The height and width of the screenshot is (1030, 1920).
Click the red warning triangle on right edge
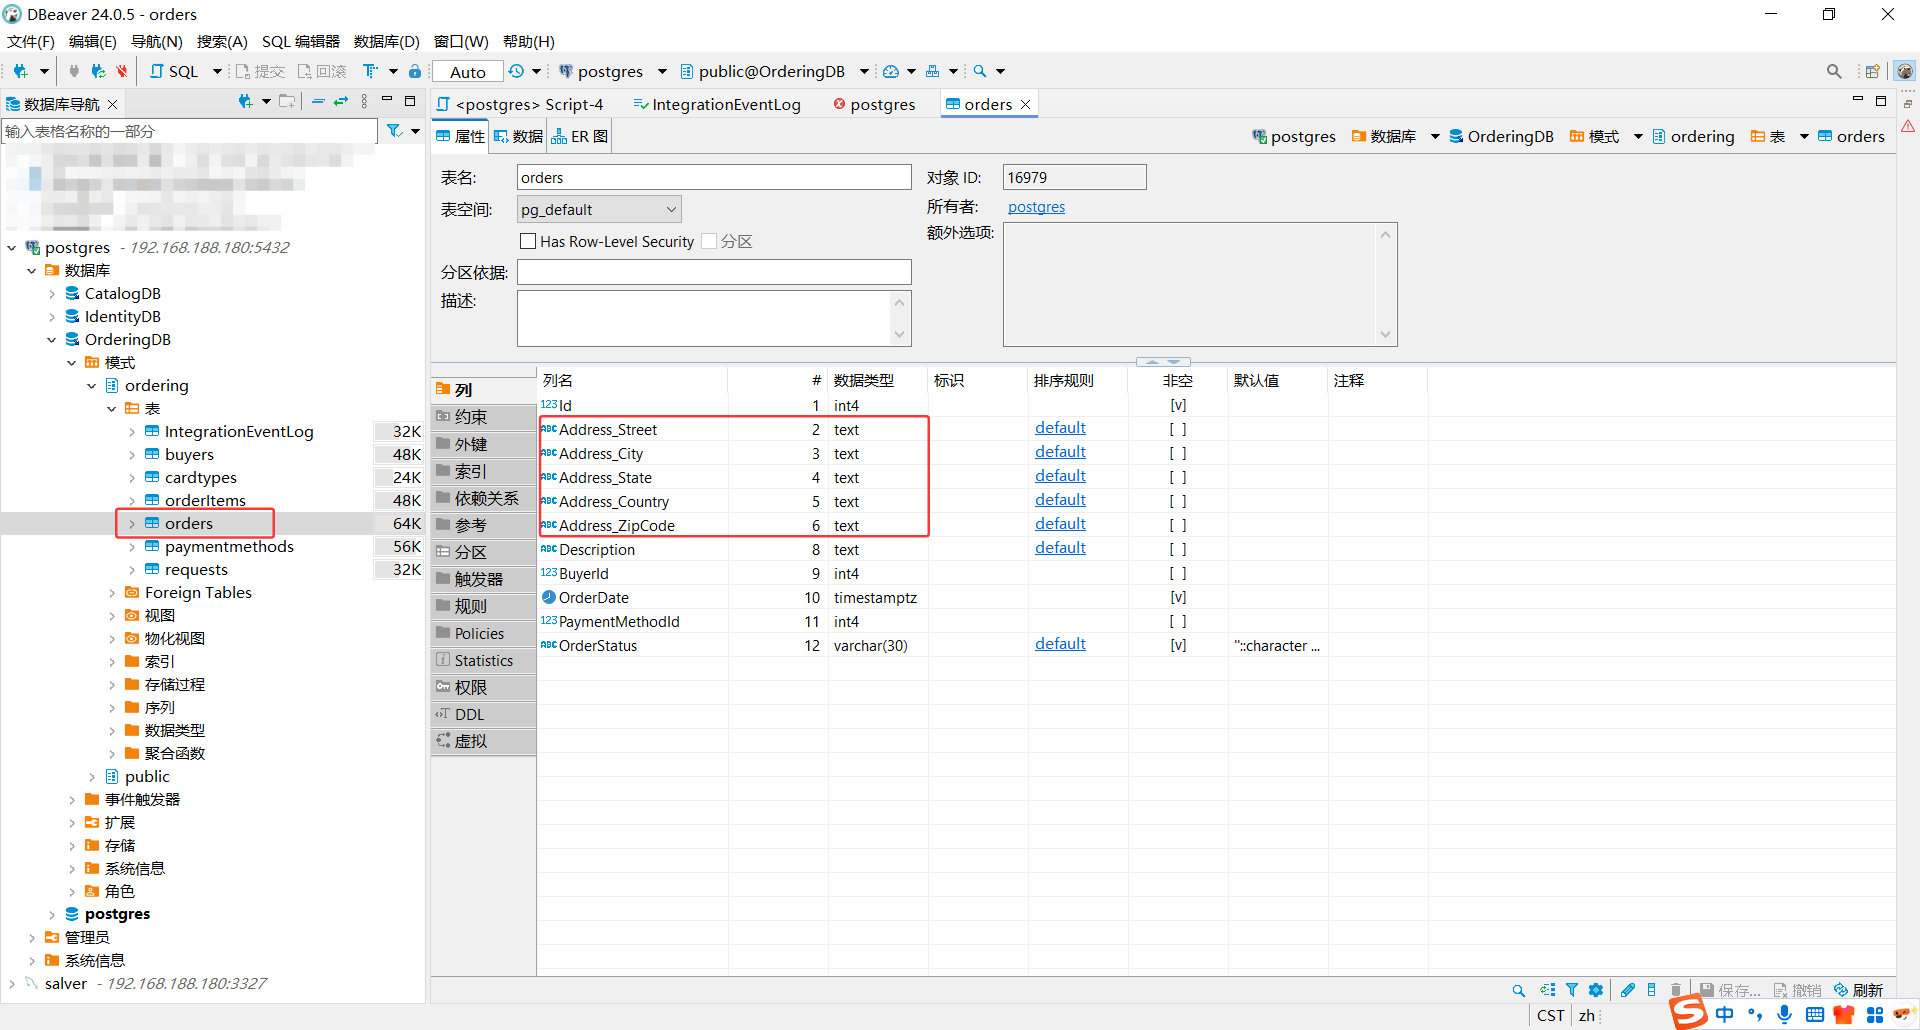tap(1908, 126)
